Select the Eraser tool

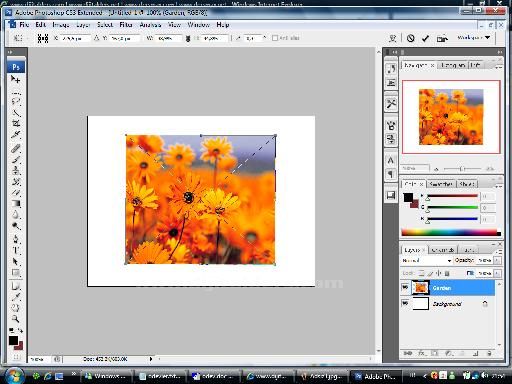click(x=16, y=193)
